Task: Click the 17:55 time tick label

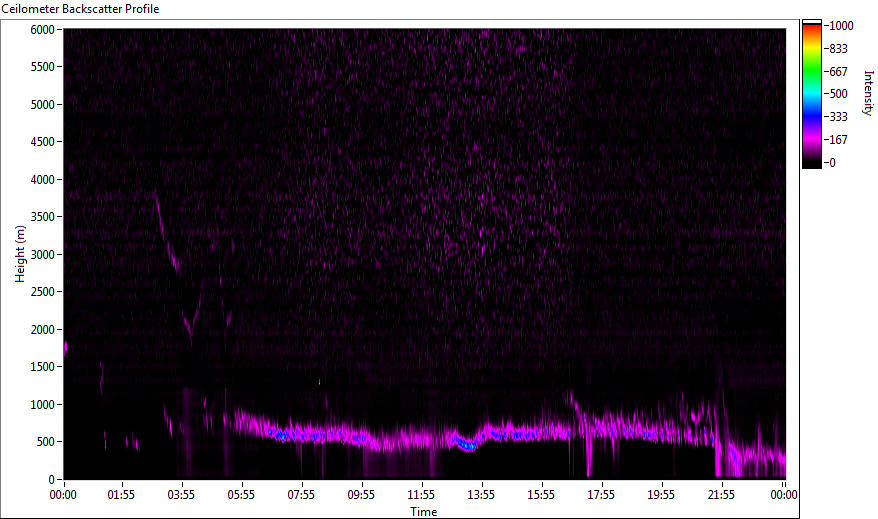Action: tap(601, 495)
